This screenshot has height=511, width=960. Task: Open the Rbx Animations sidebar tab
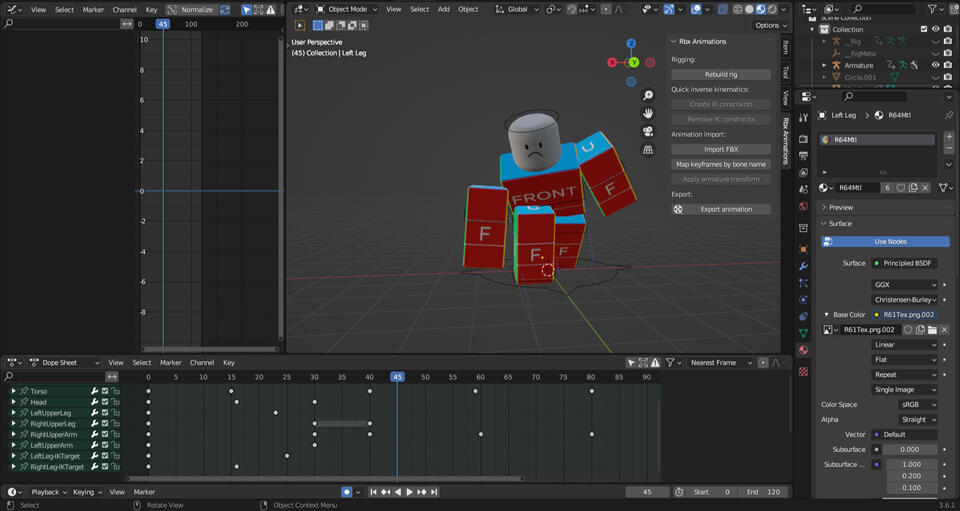786,140
